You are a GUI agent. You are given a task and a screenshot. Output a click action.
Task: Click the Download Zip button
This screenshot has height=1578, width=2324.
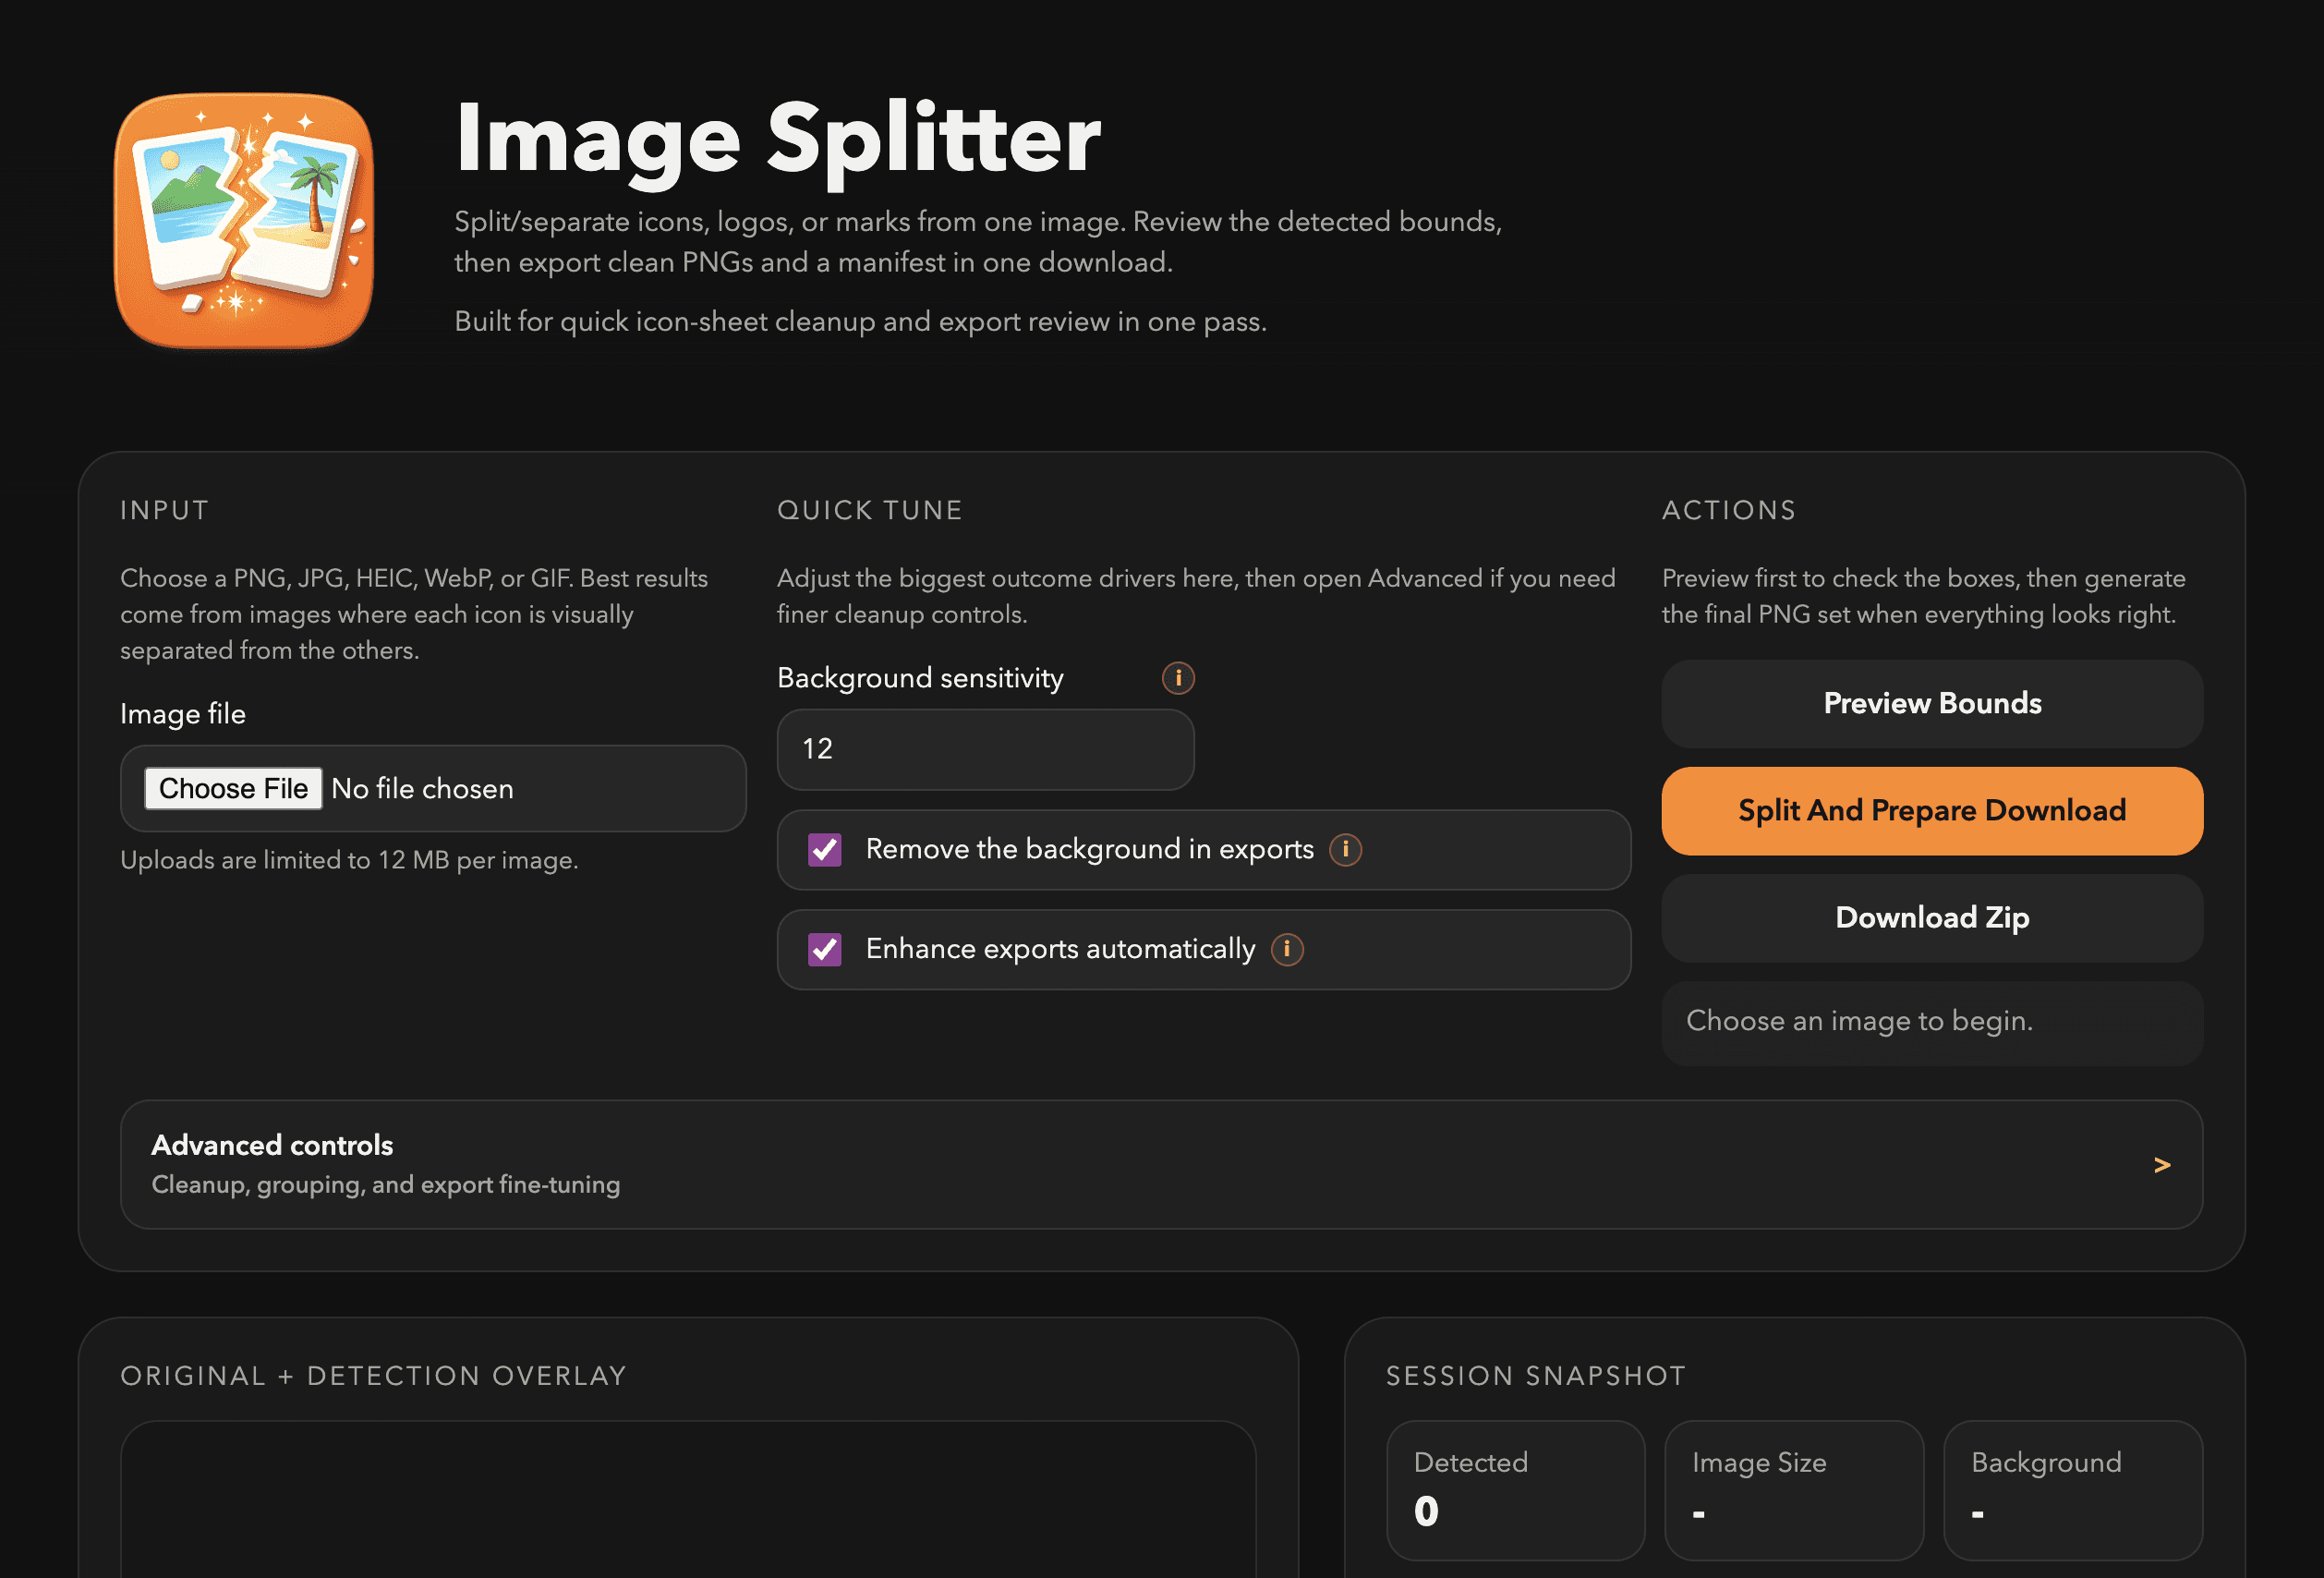(1931, 918)
